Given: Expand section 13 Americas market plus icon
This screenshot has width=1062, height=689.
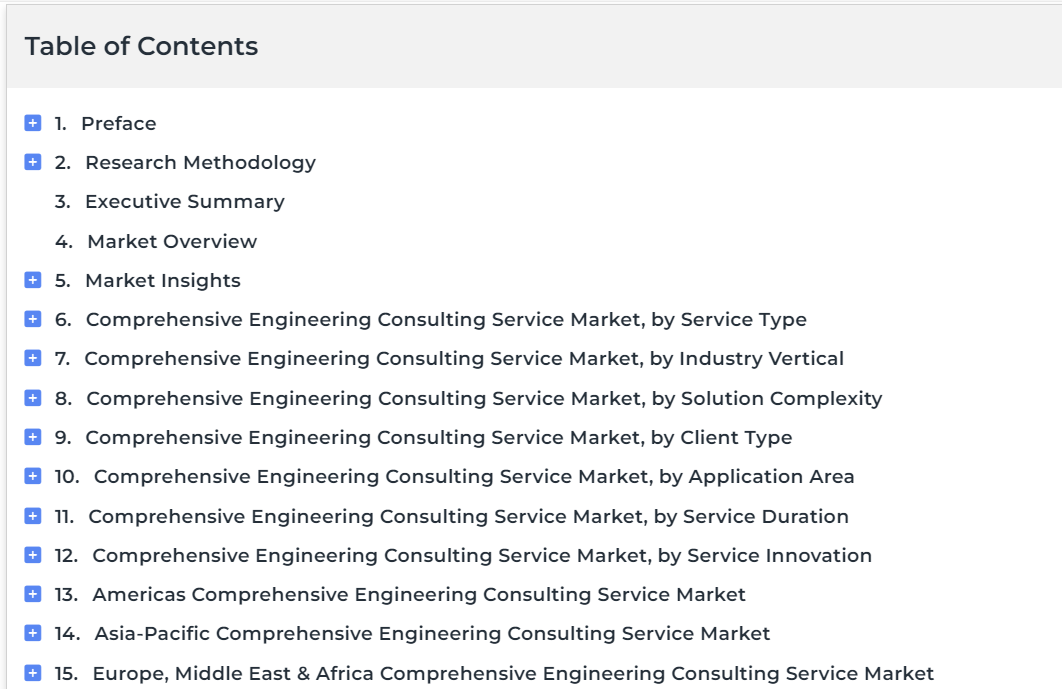Looking at the screenshot, I should 33,594.
